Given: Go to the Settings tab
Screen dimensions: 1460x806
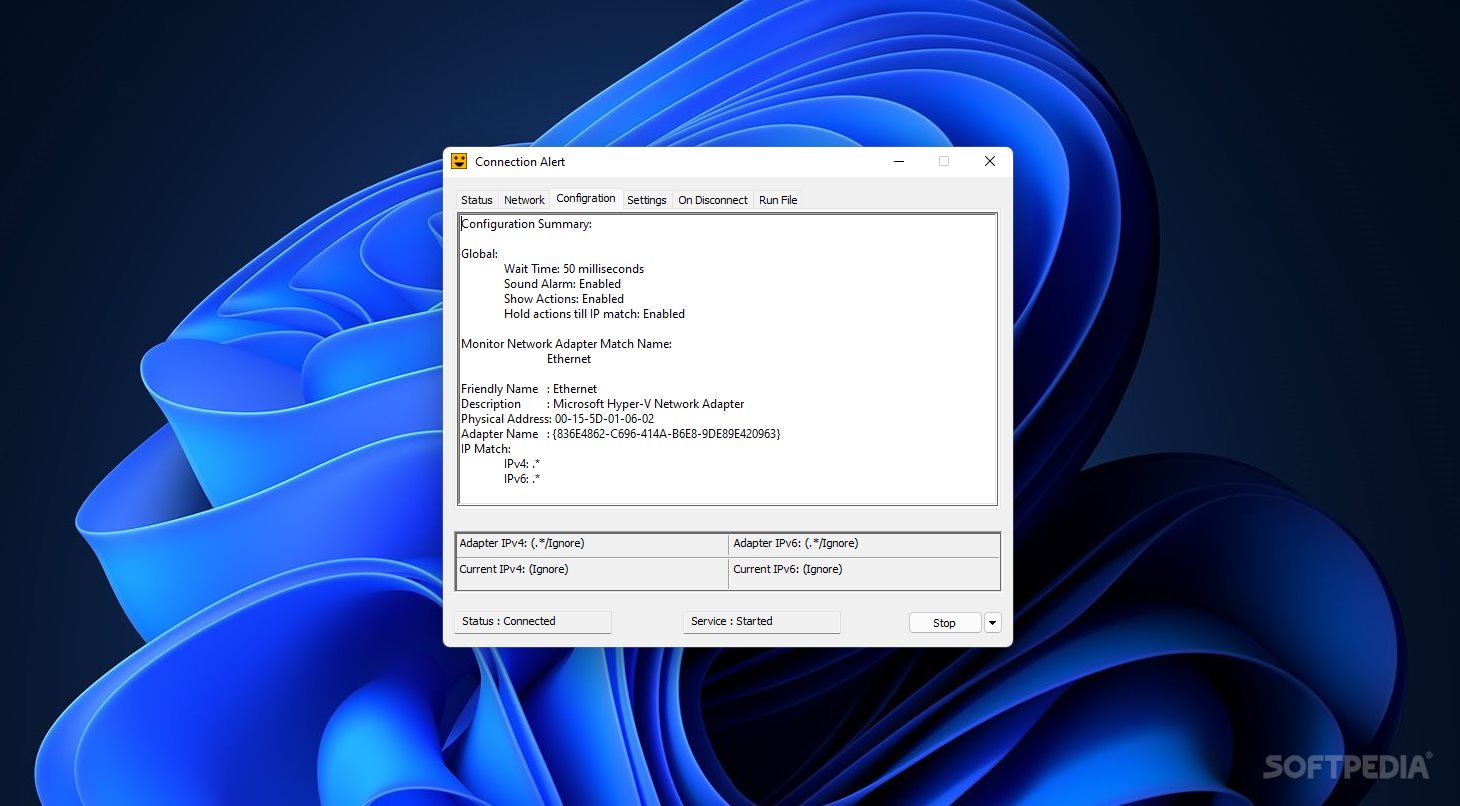Looking at the screenshot, I should pos(647,200).
